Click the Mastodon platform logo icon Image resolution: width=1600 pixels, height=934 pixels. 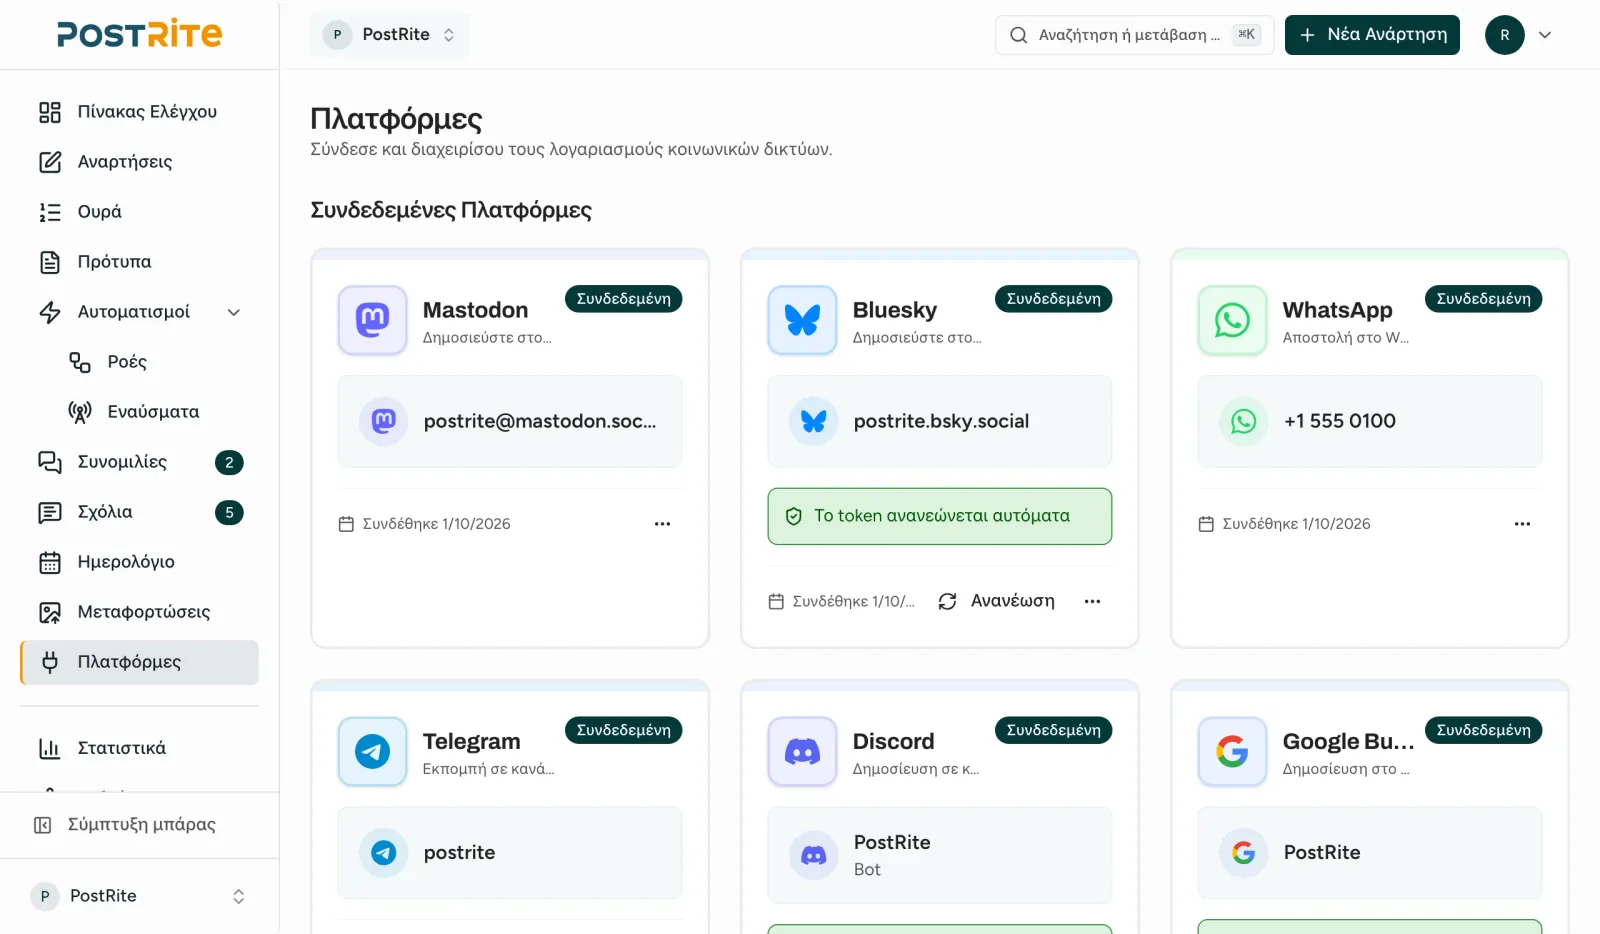(x=372, y=320)
